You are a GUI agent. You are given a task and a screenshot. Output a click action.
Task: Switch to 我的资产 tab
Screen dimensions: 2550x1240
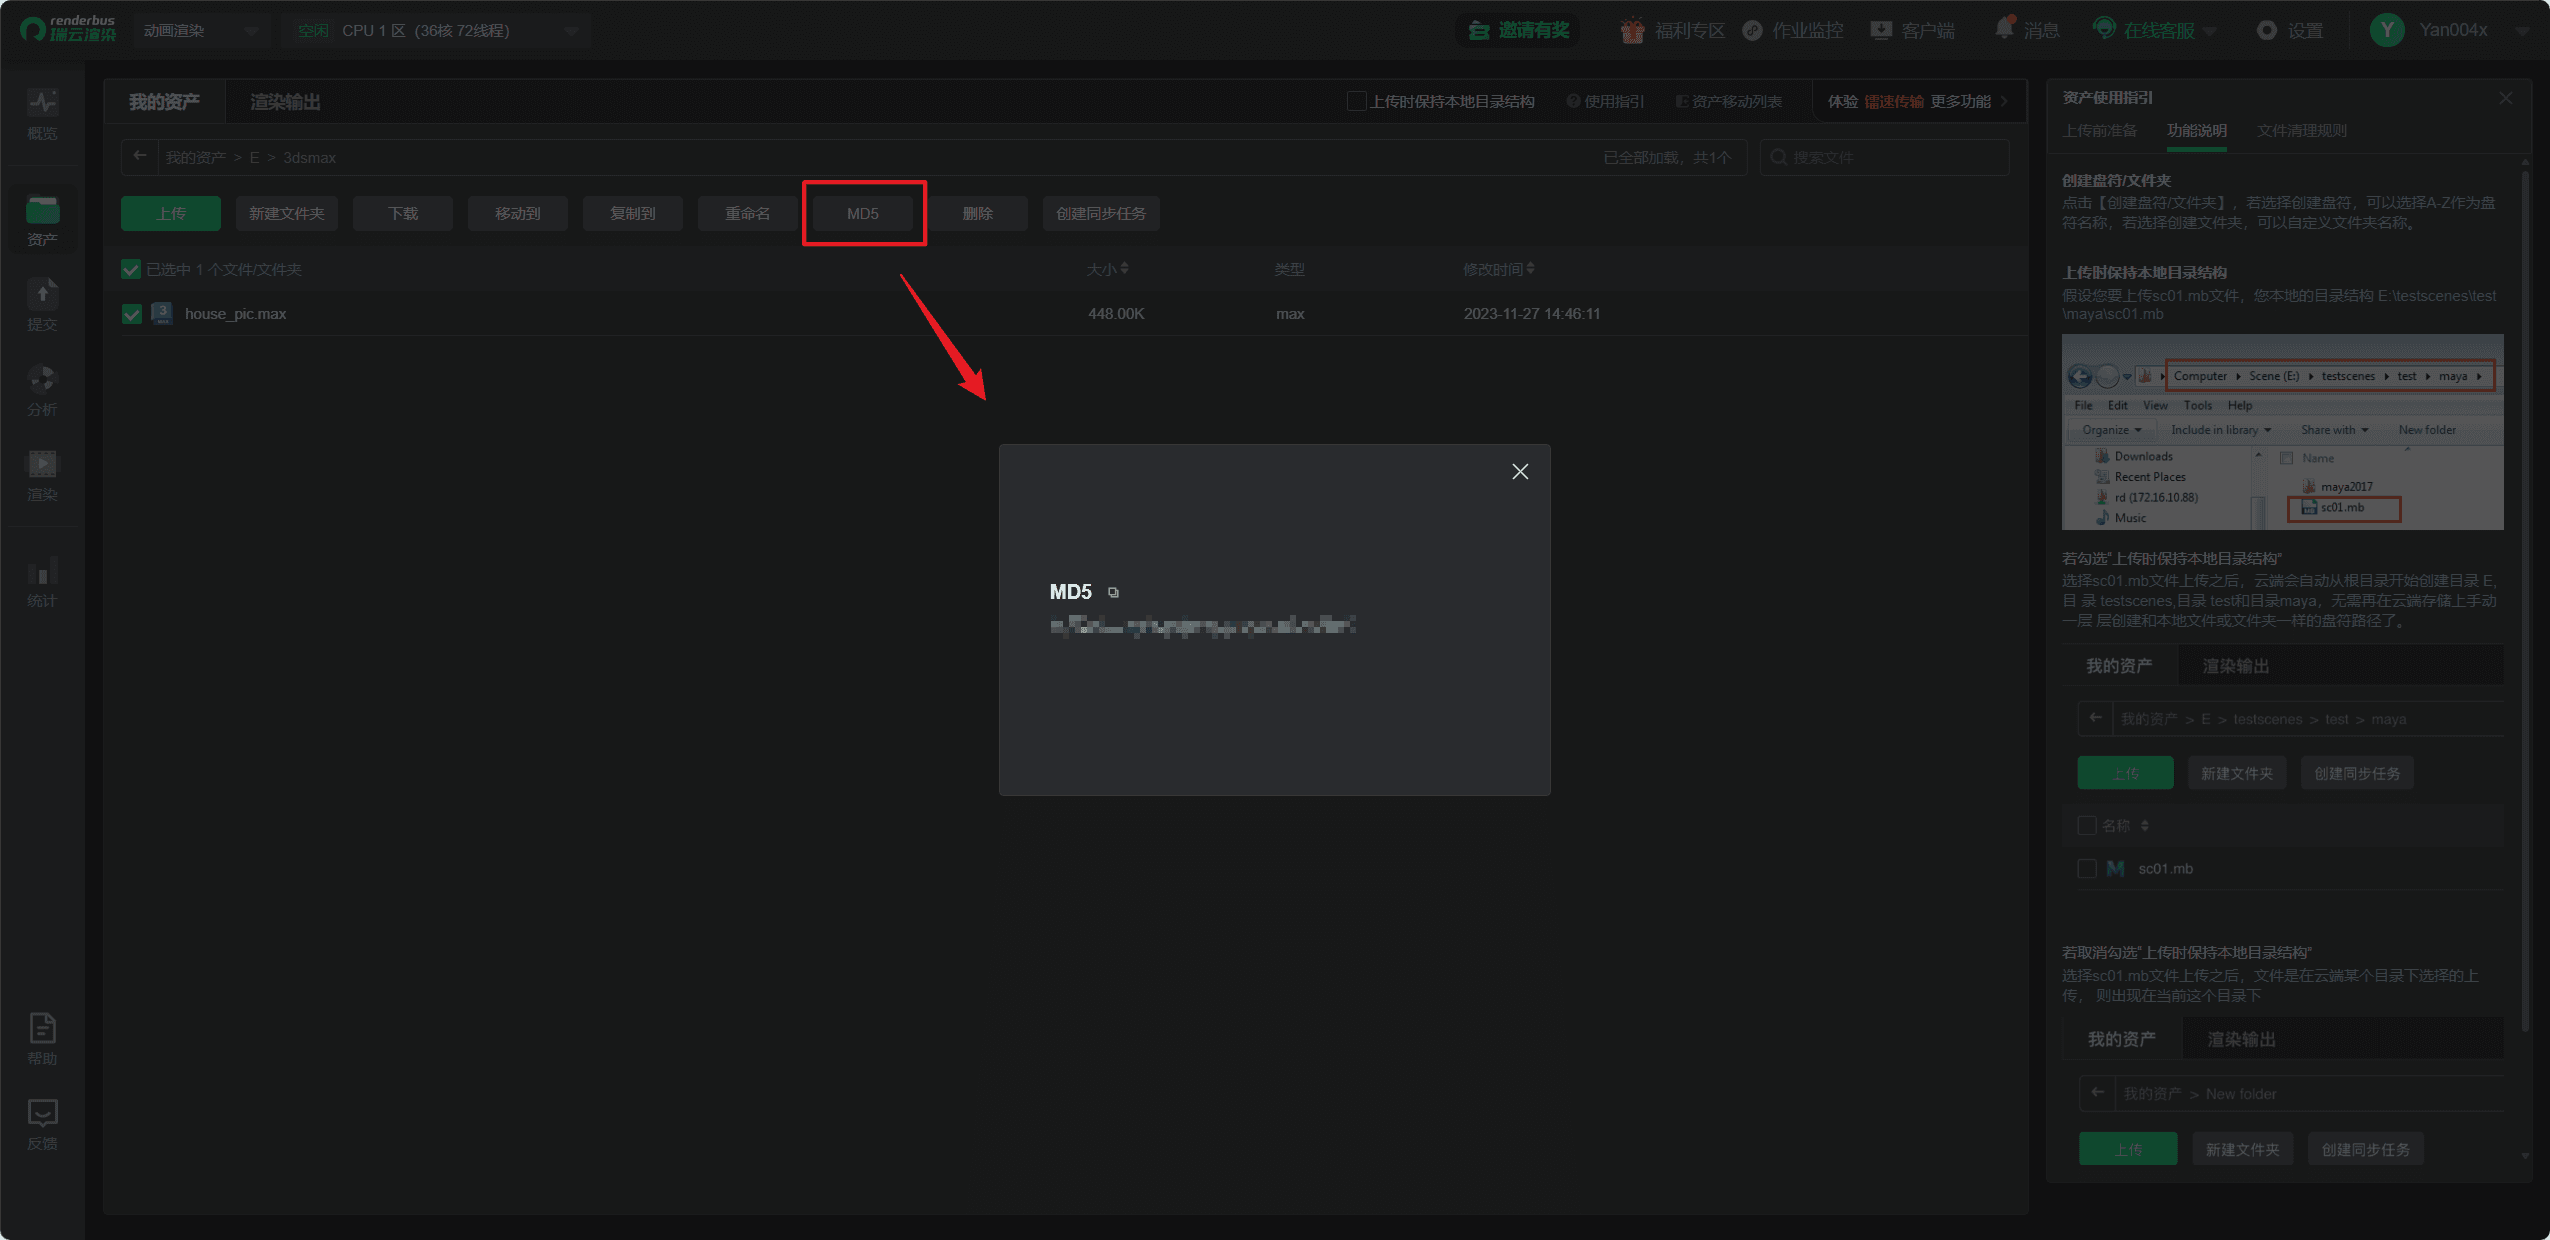coord(164,102)
